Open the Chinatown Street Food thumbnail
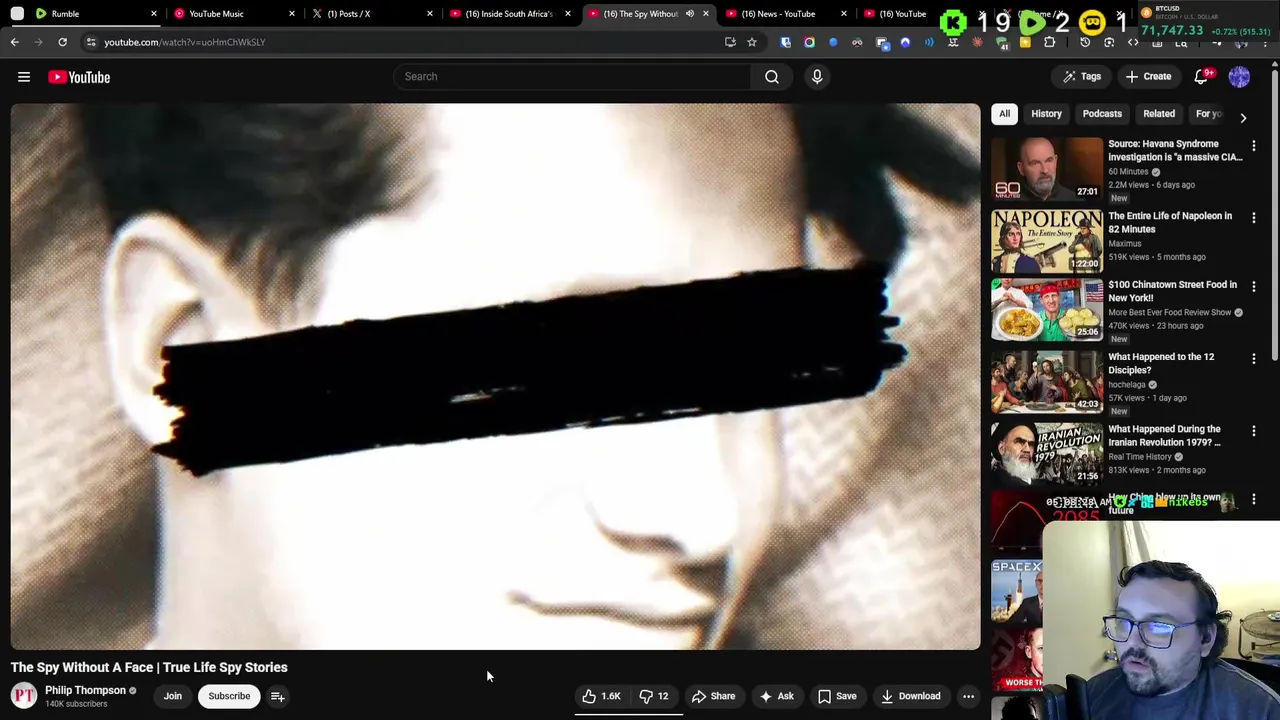The width and height of the screenshot is (1280, 720). [1047, 310]
